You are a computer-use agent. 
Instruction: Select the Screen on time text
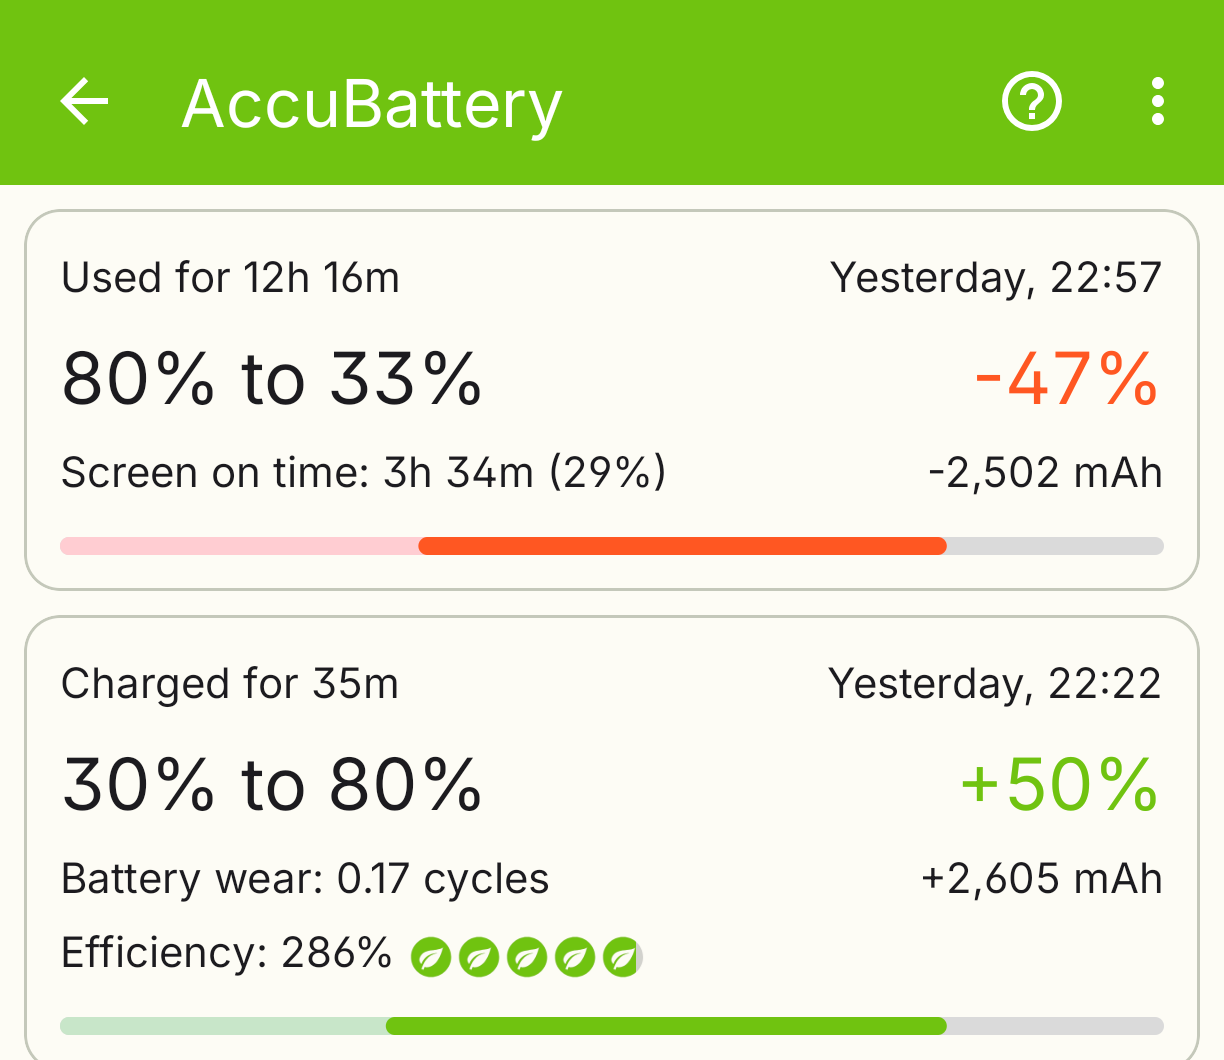coord(363,473)
